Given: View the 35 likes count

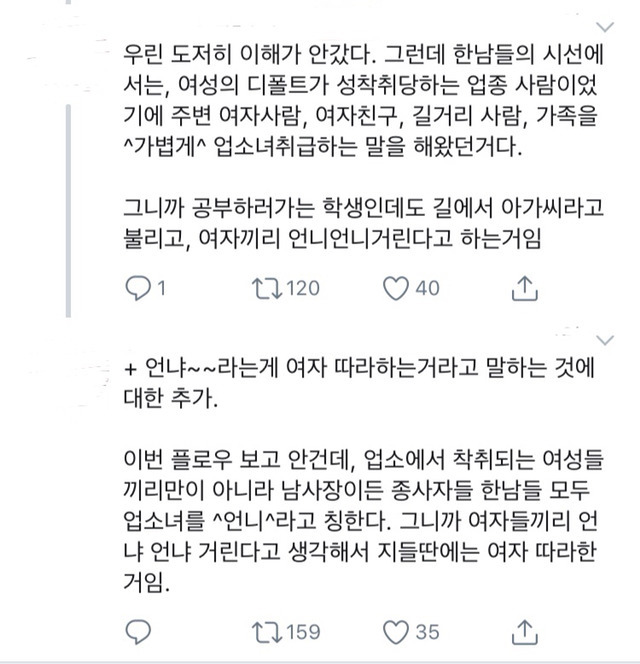Looking at the screenshot, I should pos(426,631).
